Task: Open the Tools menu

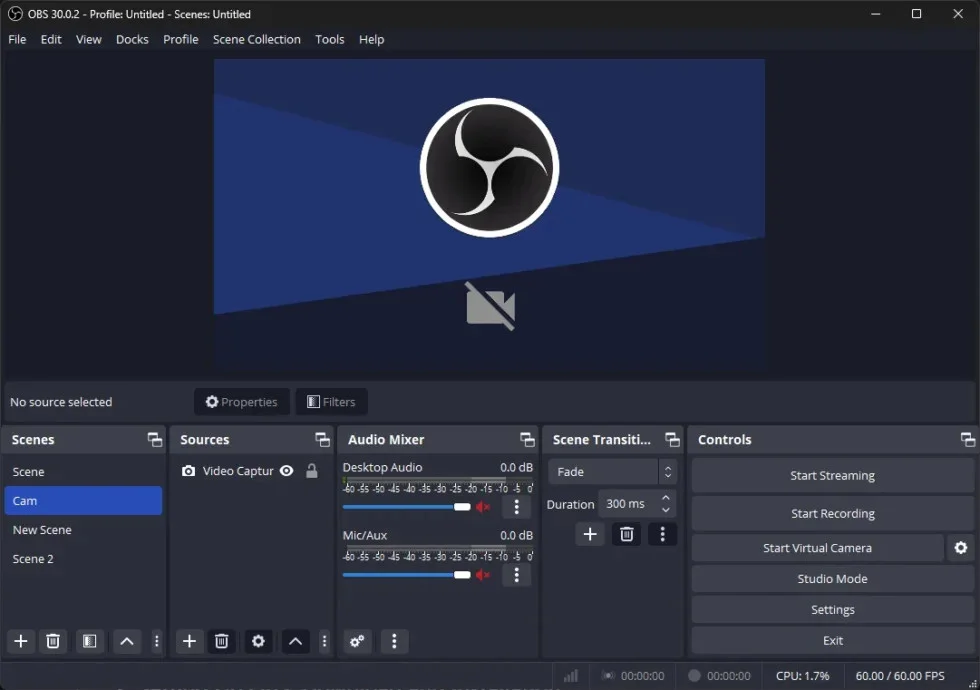Action: click(x=330, y=39)
